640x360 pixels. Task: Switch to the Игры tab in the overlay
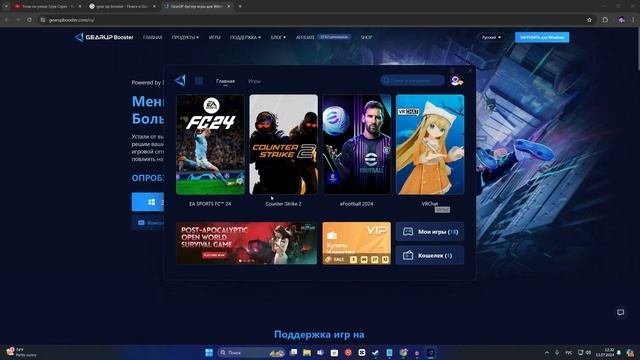click(254, 81)
